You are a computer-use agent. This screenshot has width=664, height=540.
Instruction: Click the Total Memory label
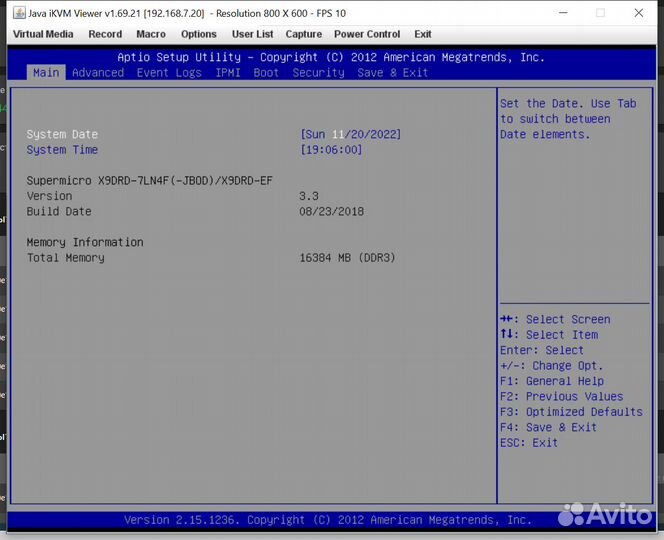(66, 258)
